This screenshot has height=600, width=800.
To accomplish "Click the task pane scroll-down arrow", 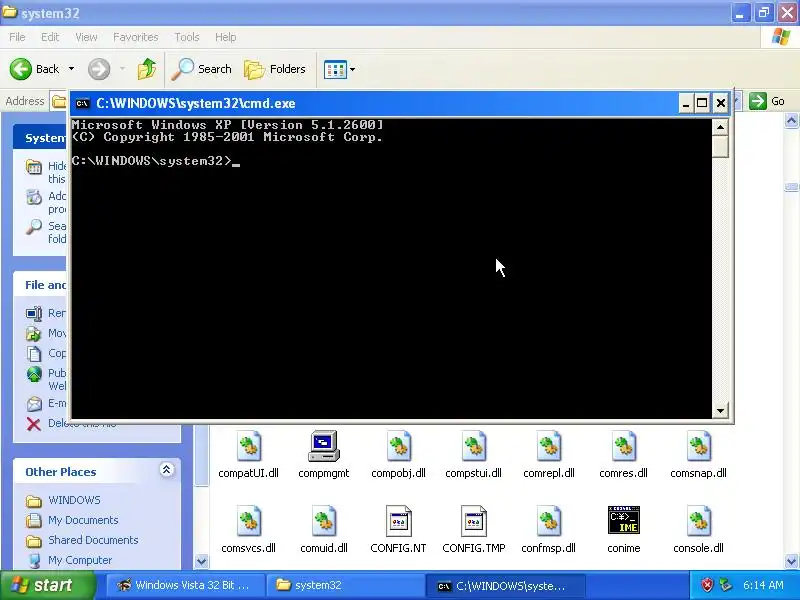I will pyautogui.click(x=202, y=562).
